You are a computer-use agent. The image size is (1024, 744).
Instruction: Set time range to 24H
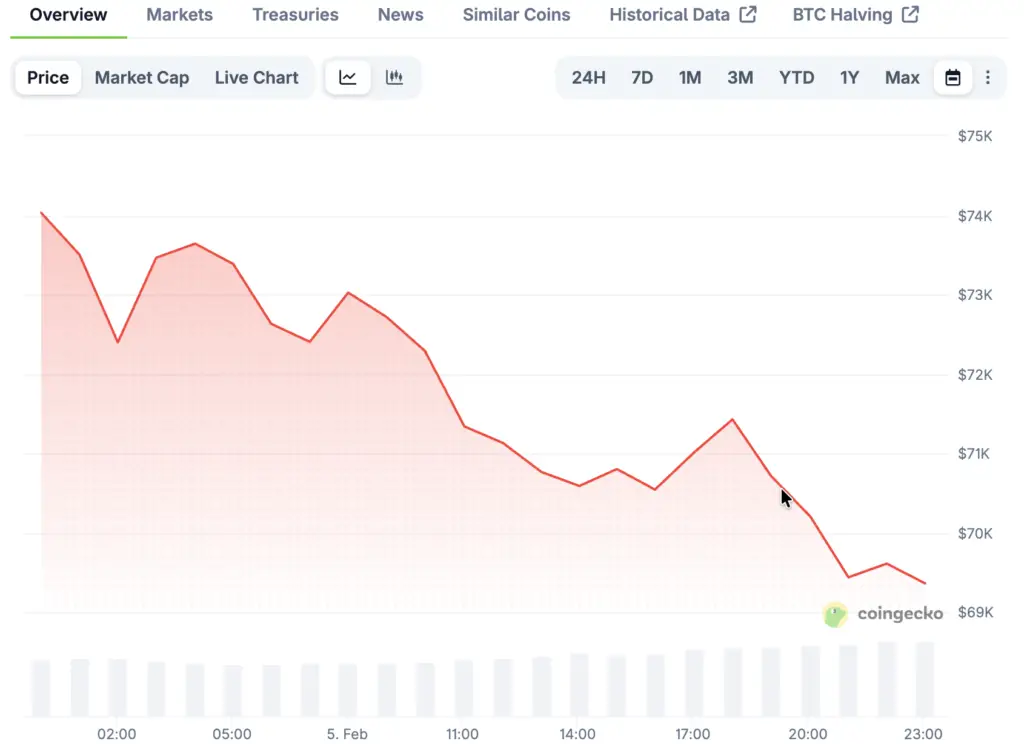[589, 78]
